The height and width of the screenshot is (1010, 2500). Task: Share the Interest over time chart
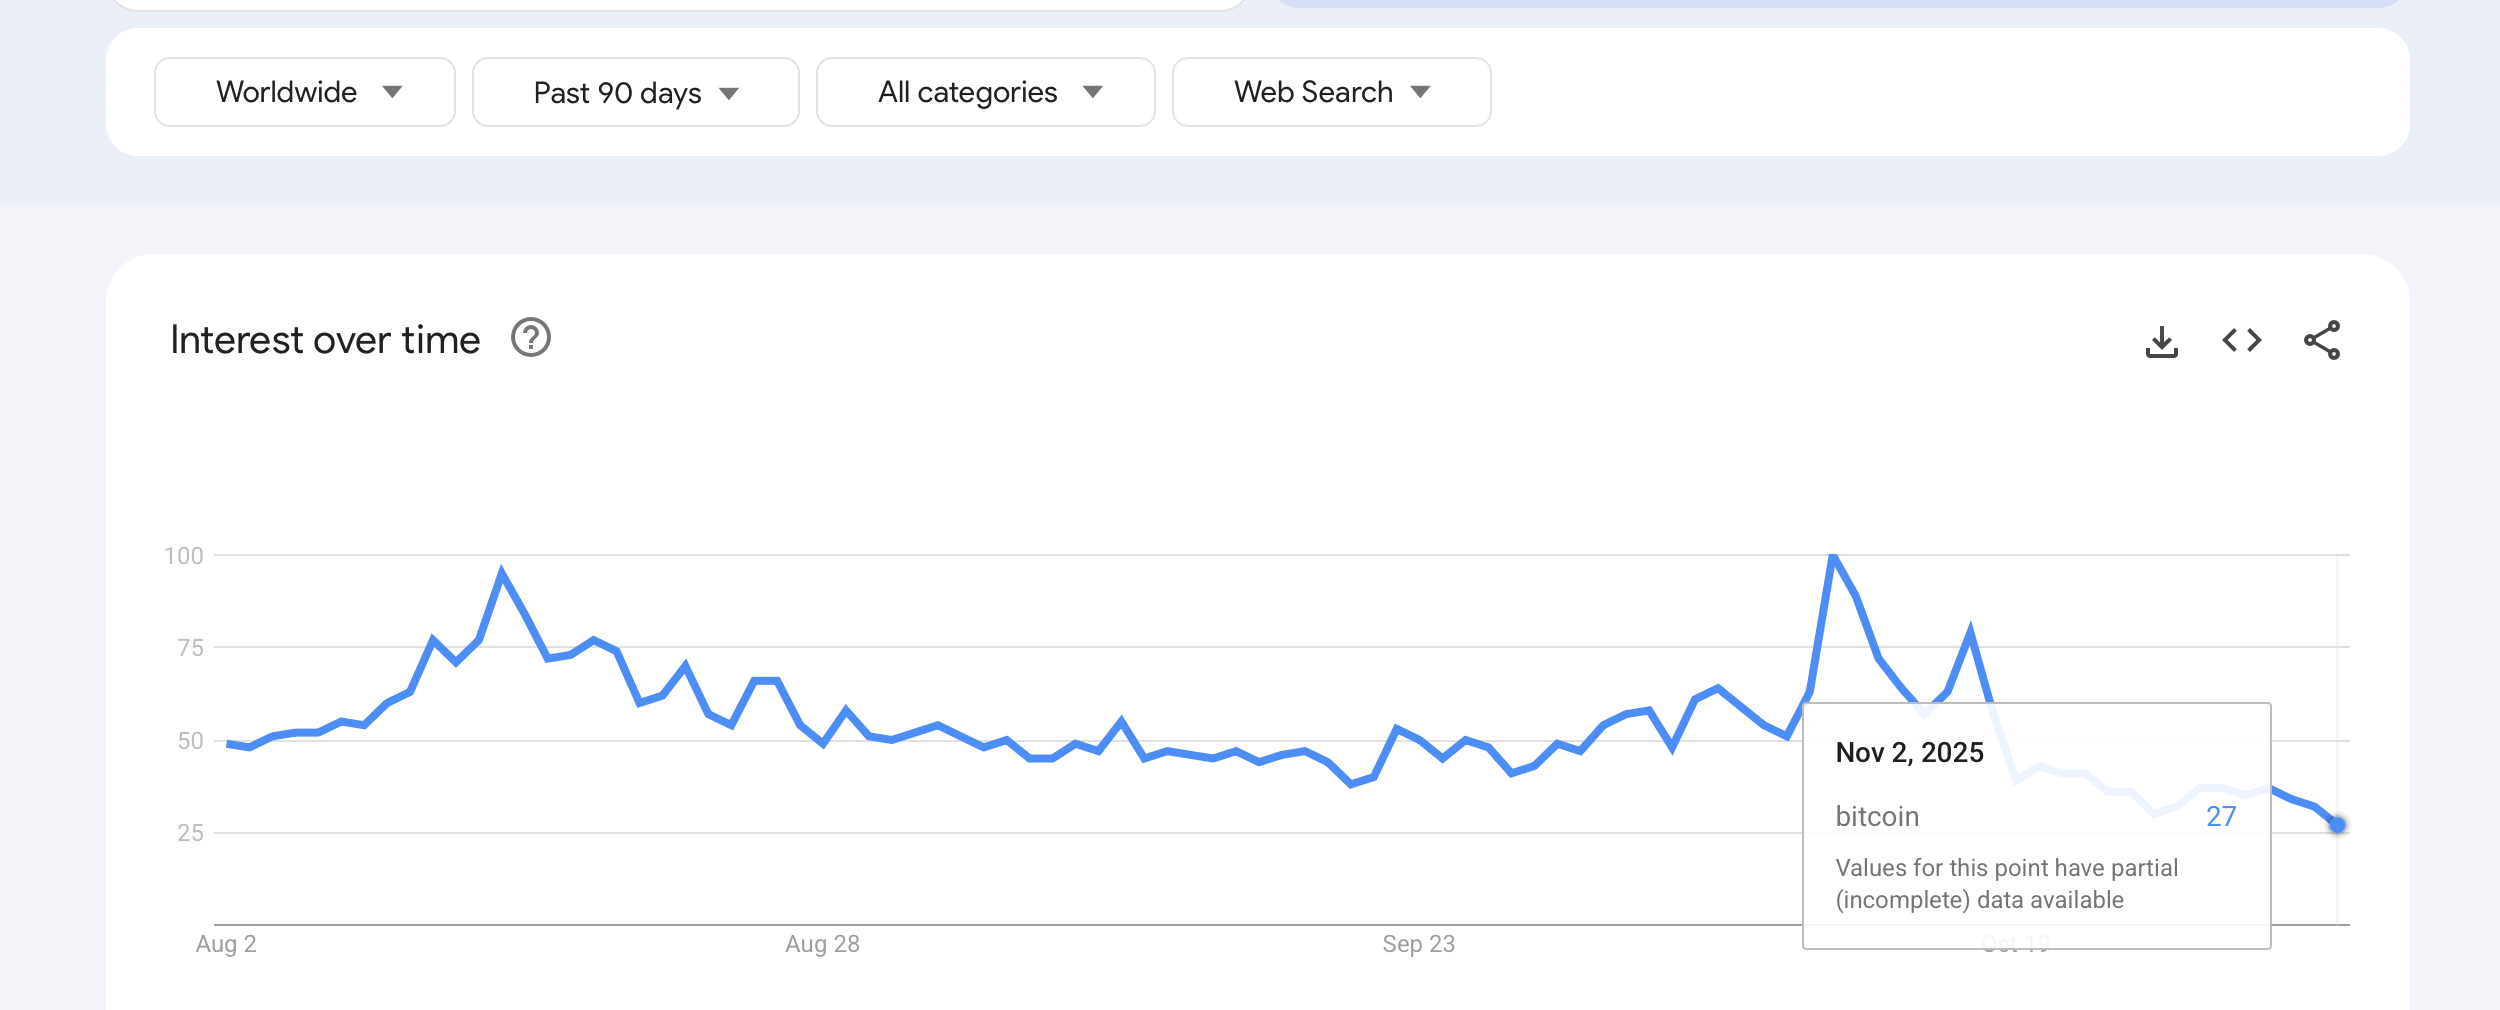(x=2323, y=340)
